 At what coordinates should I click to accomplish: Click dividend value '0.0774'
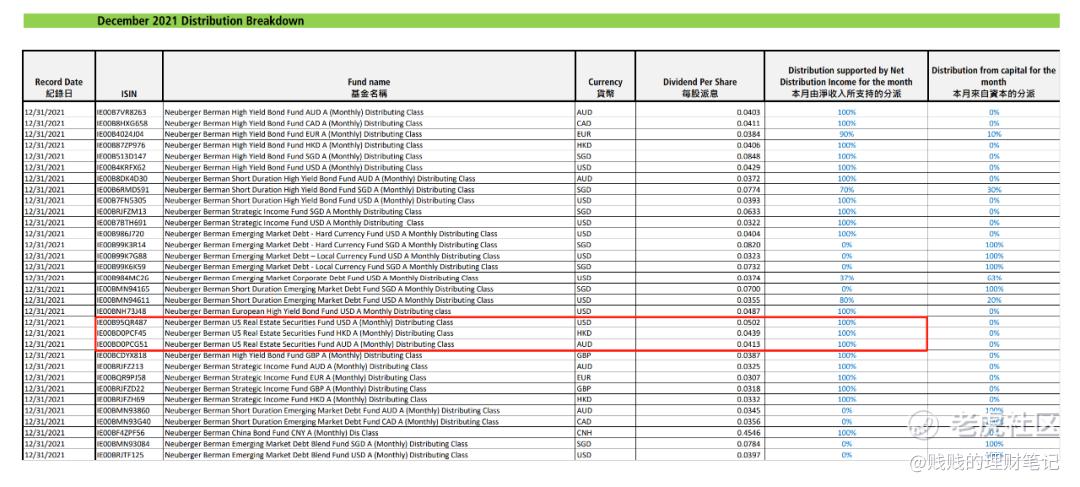coord(748,189)
